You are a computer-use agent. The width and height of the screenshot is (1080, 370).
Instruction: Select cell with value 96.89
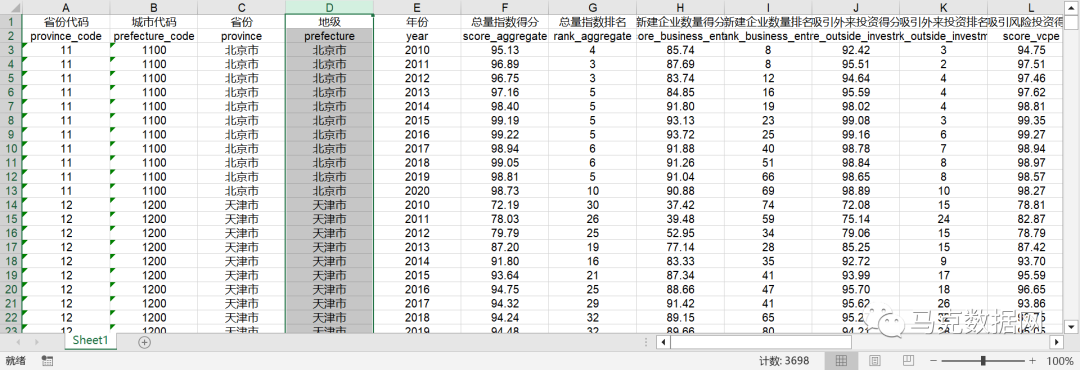point(505,64)
